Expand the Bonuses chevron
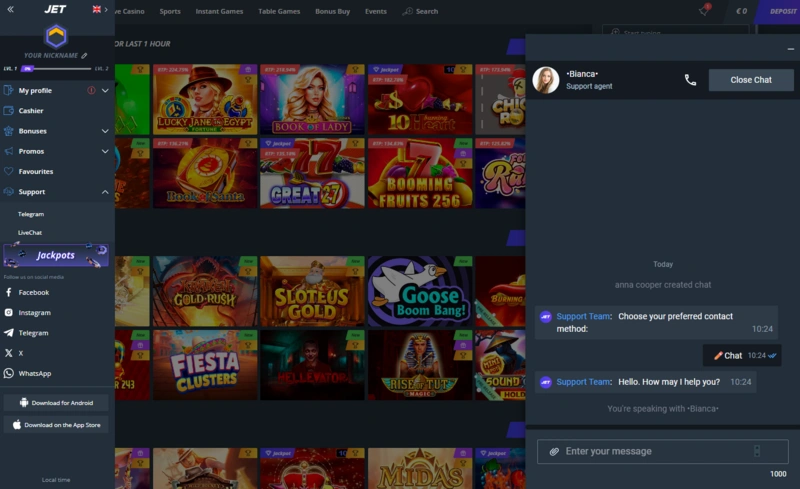 105,131
